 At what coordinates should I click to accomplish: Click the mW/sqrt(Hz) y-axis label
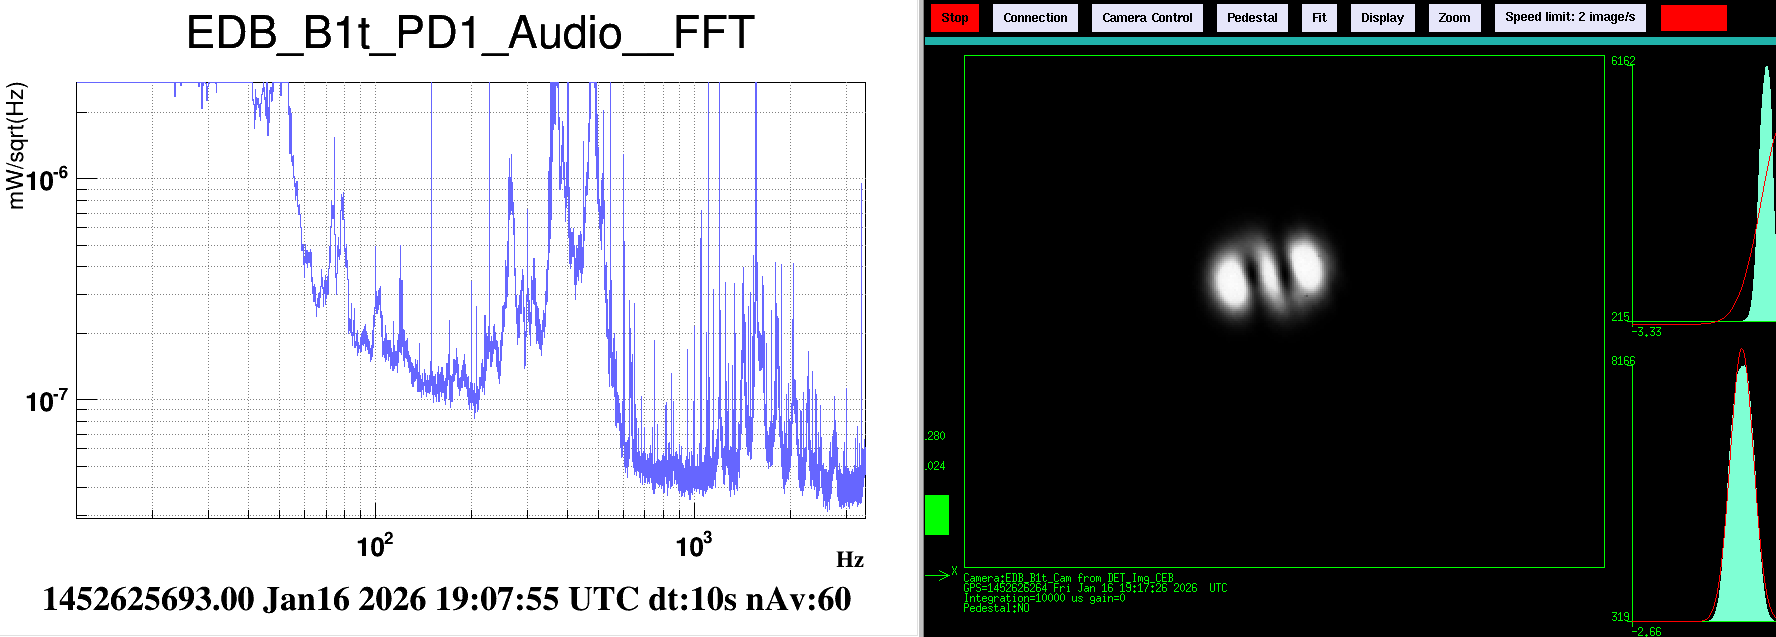[x=17, y=146]
